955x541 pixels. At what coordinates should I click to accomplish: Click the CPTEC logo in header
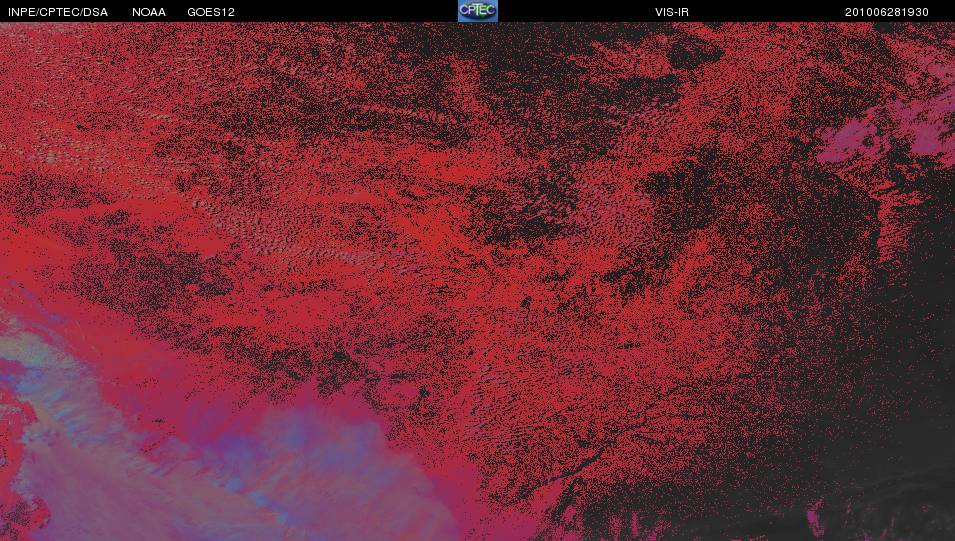click(x=478, y=11)
